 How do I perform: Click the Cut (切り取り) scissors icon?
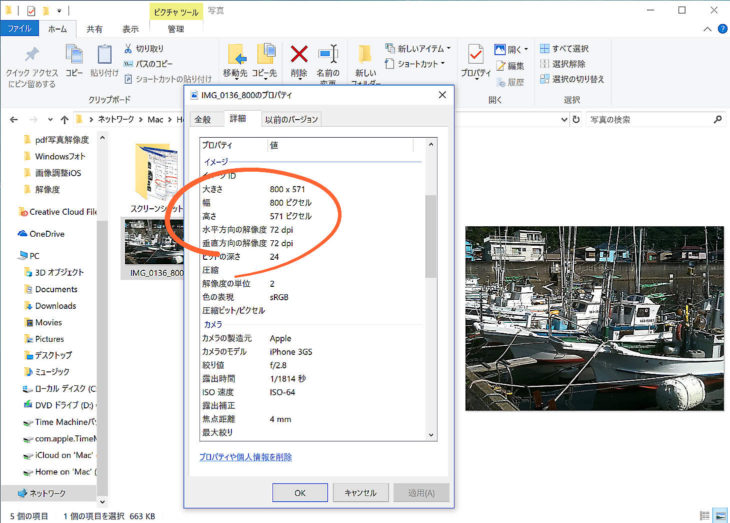[128, 48]
